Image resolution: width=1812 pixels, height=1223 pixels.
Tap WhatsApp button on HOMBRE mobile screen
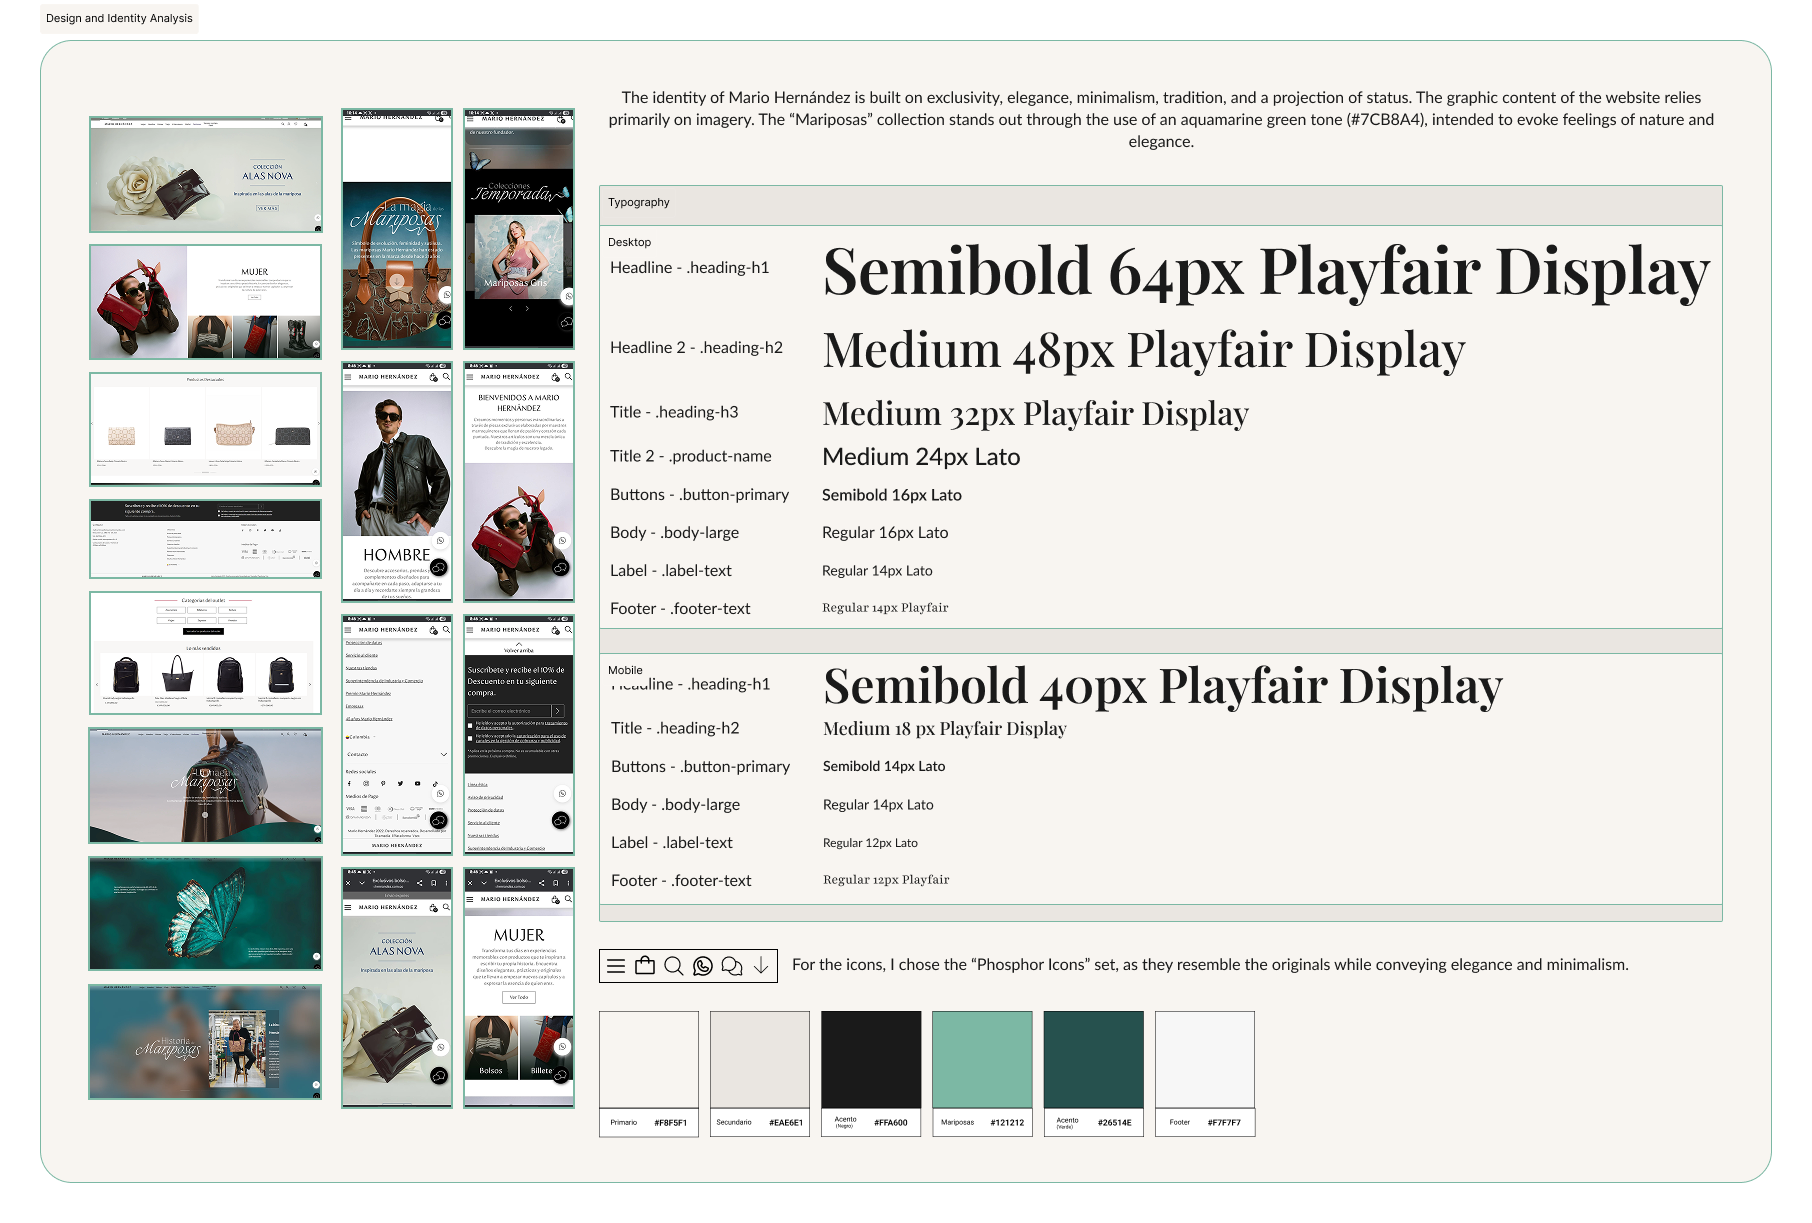[x=440, y=541]
